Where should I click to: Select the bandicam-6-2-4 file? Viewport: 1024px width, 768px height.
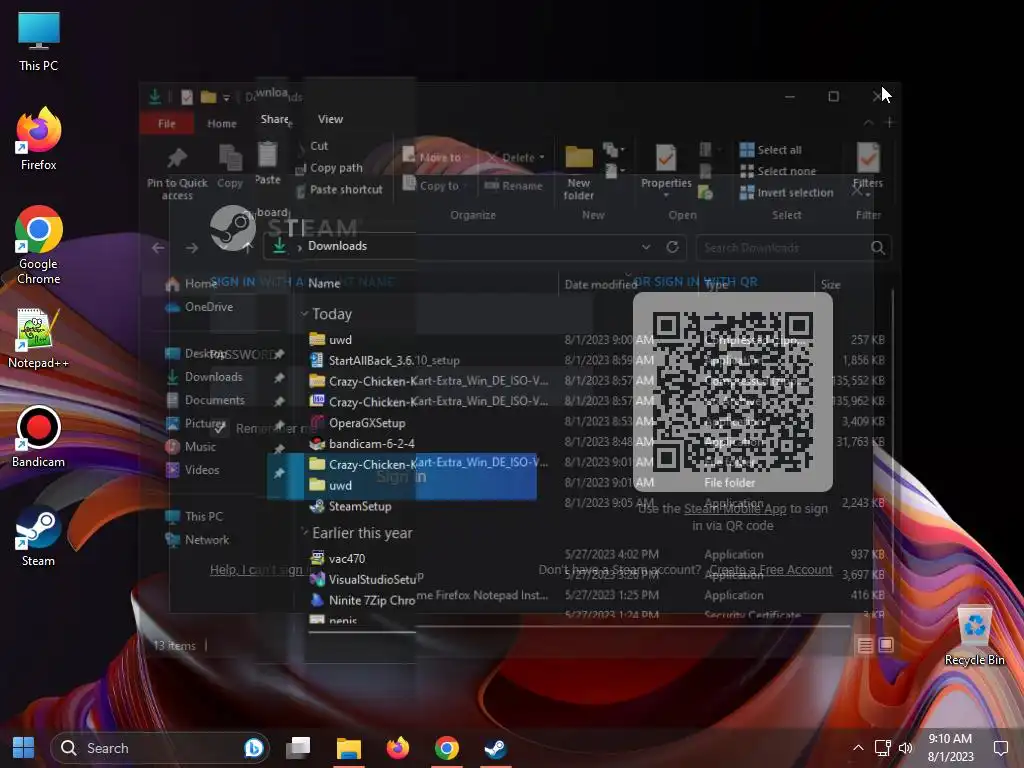pyautogui.click(x=362, y=443)
